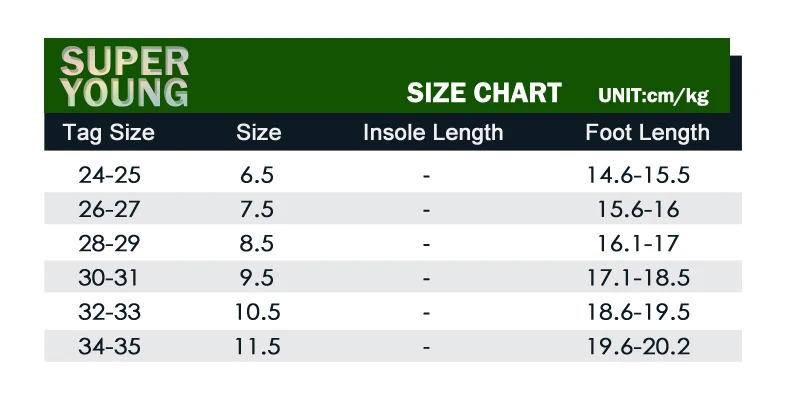Click the Size column header
Viewport: 792px width, 400px height.
click(x=259, y=133)
